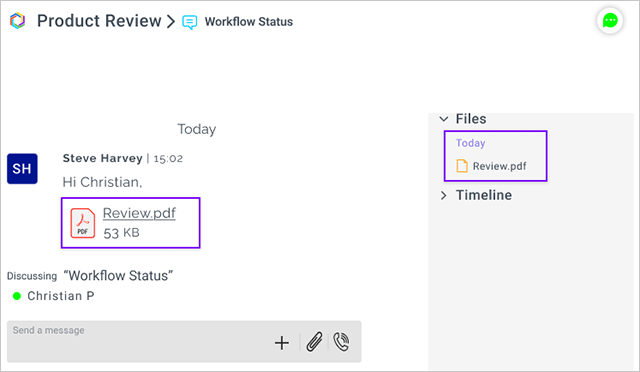Open the Review.pdf link in the message
Screen dimensions: 640x372
(139, 213)
